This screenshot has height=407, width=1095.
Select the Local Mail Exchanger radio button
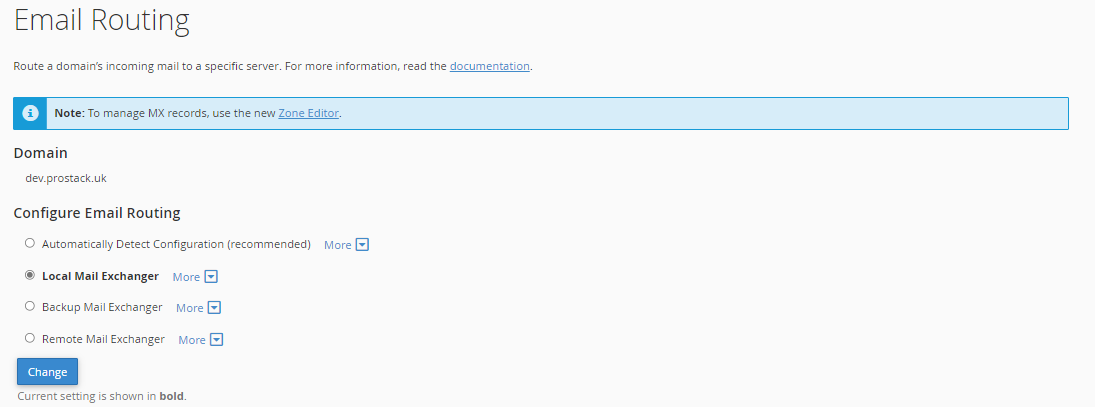pyautogui.click(x=29, y=275)
